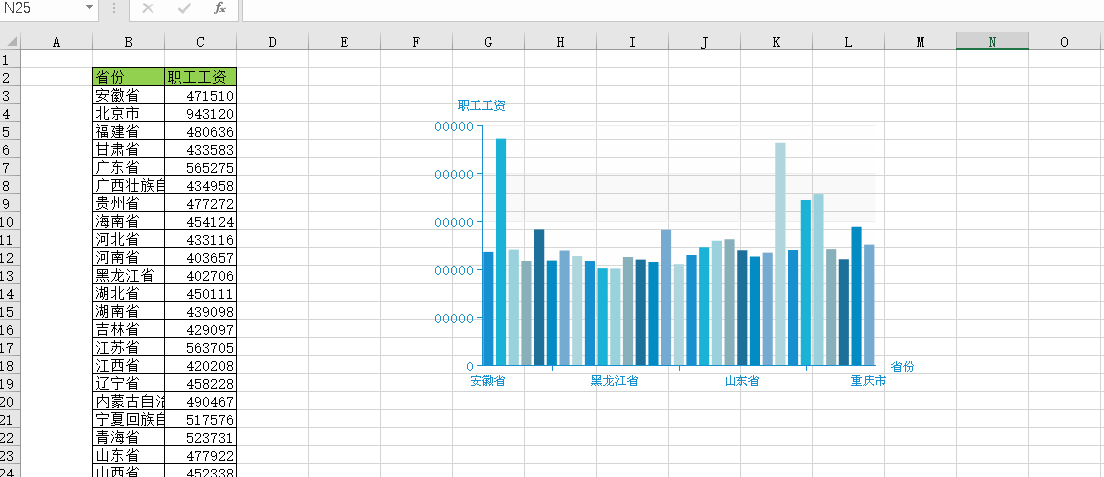Screen dimensions: 1104x477
Task: Click the green 省份 header cell
Action: pyautogui.click(x=128, y=77)
